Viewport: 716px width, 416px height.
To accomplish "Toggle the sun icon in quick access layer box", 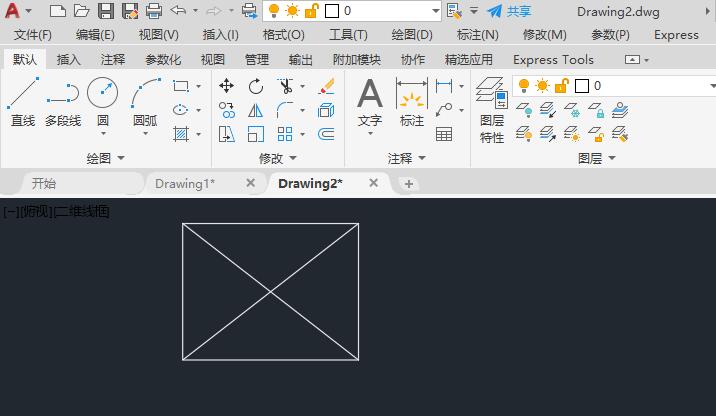I will (292, 11).
